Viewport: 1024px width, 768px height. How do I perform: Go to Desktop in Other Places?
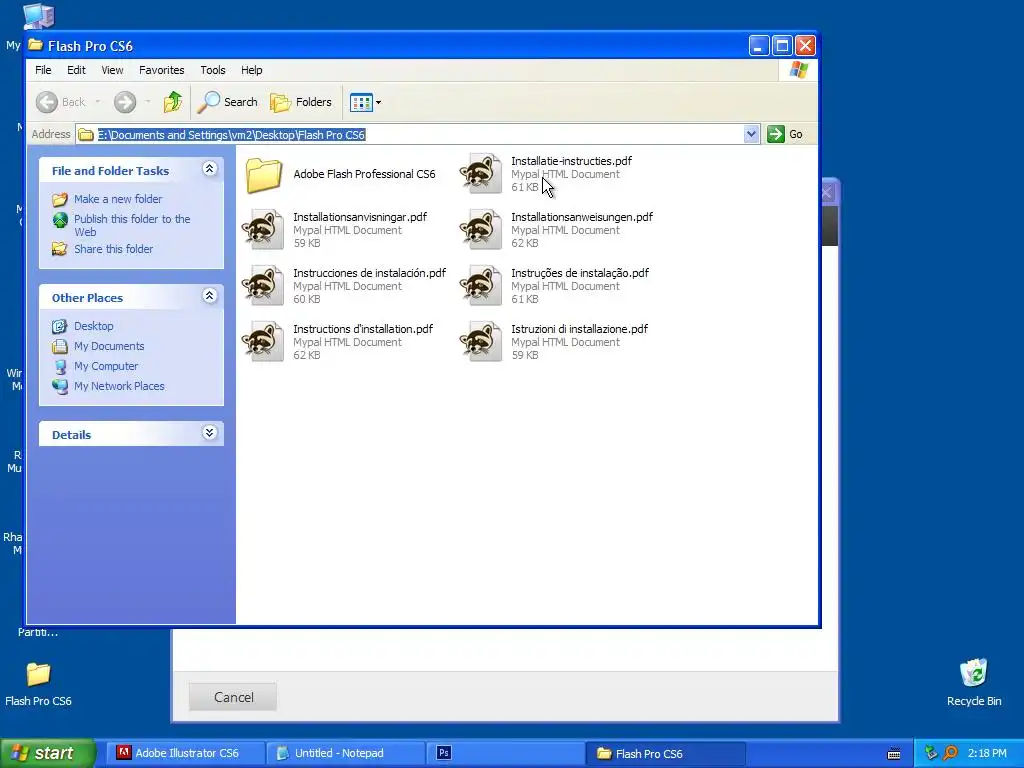[93, 326]
